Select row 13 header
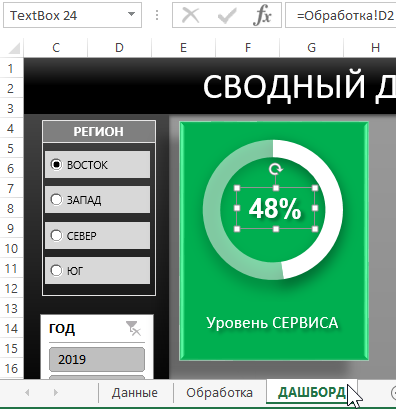This screenshot has width=396, height=409. 11,308
